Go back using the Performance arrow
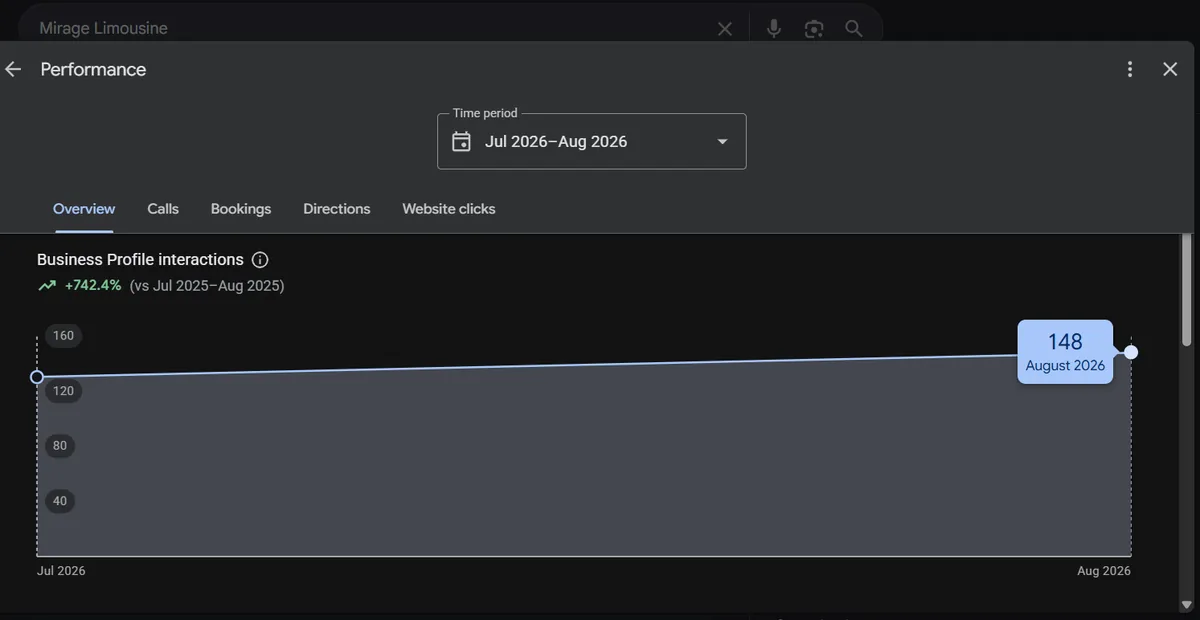 pyautogui.click(x=13, y=69)
